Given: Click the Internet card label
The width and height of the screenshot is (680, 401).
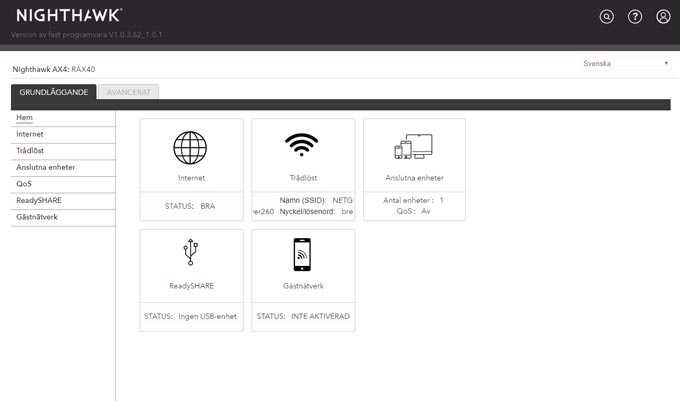Looking at the screenshot, I should point(191,178).
